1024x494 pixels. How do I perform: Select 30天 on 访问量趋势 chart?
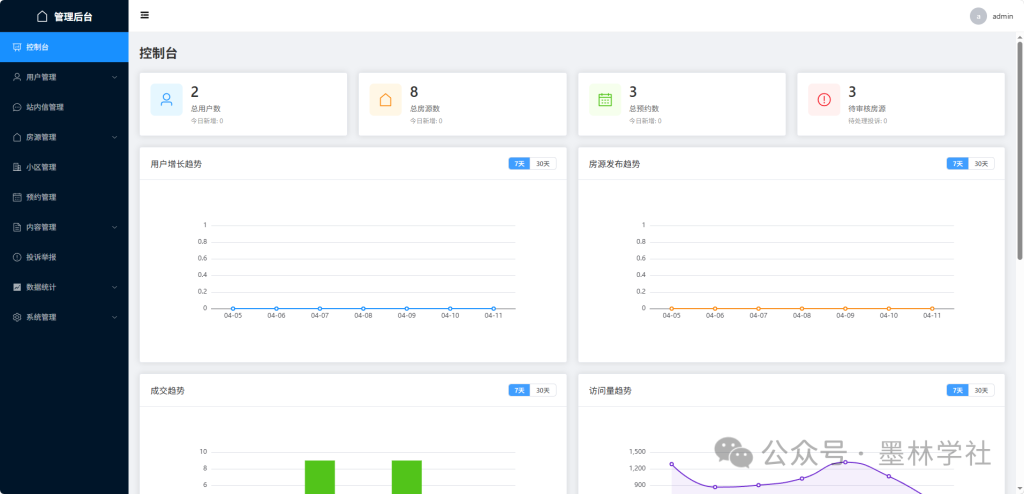pyautogui.click(x=981, y=390)
